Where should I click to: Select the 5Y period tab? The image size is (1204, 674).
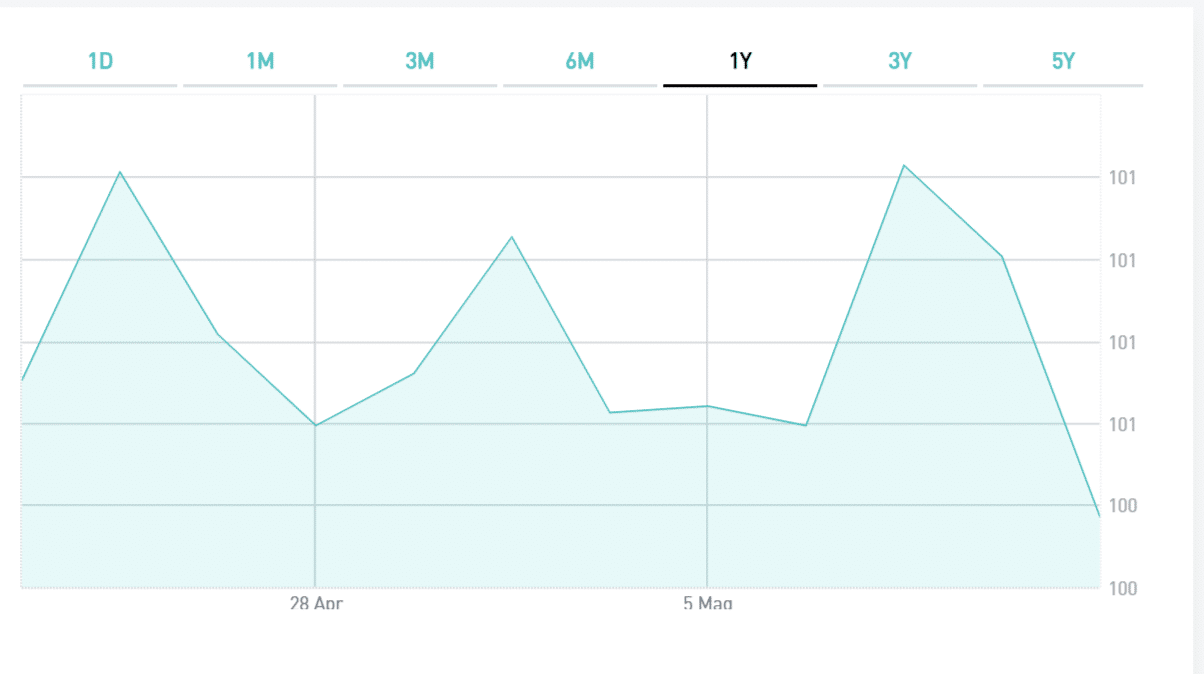point(1062,62)
